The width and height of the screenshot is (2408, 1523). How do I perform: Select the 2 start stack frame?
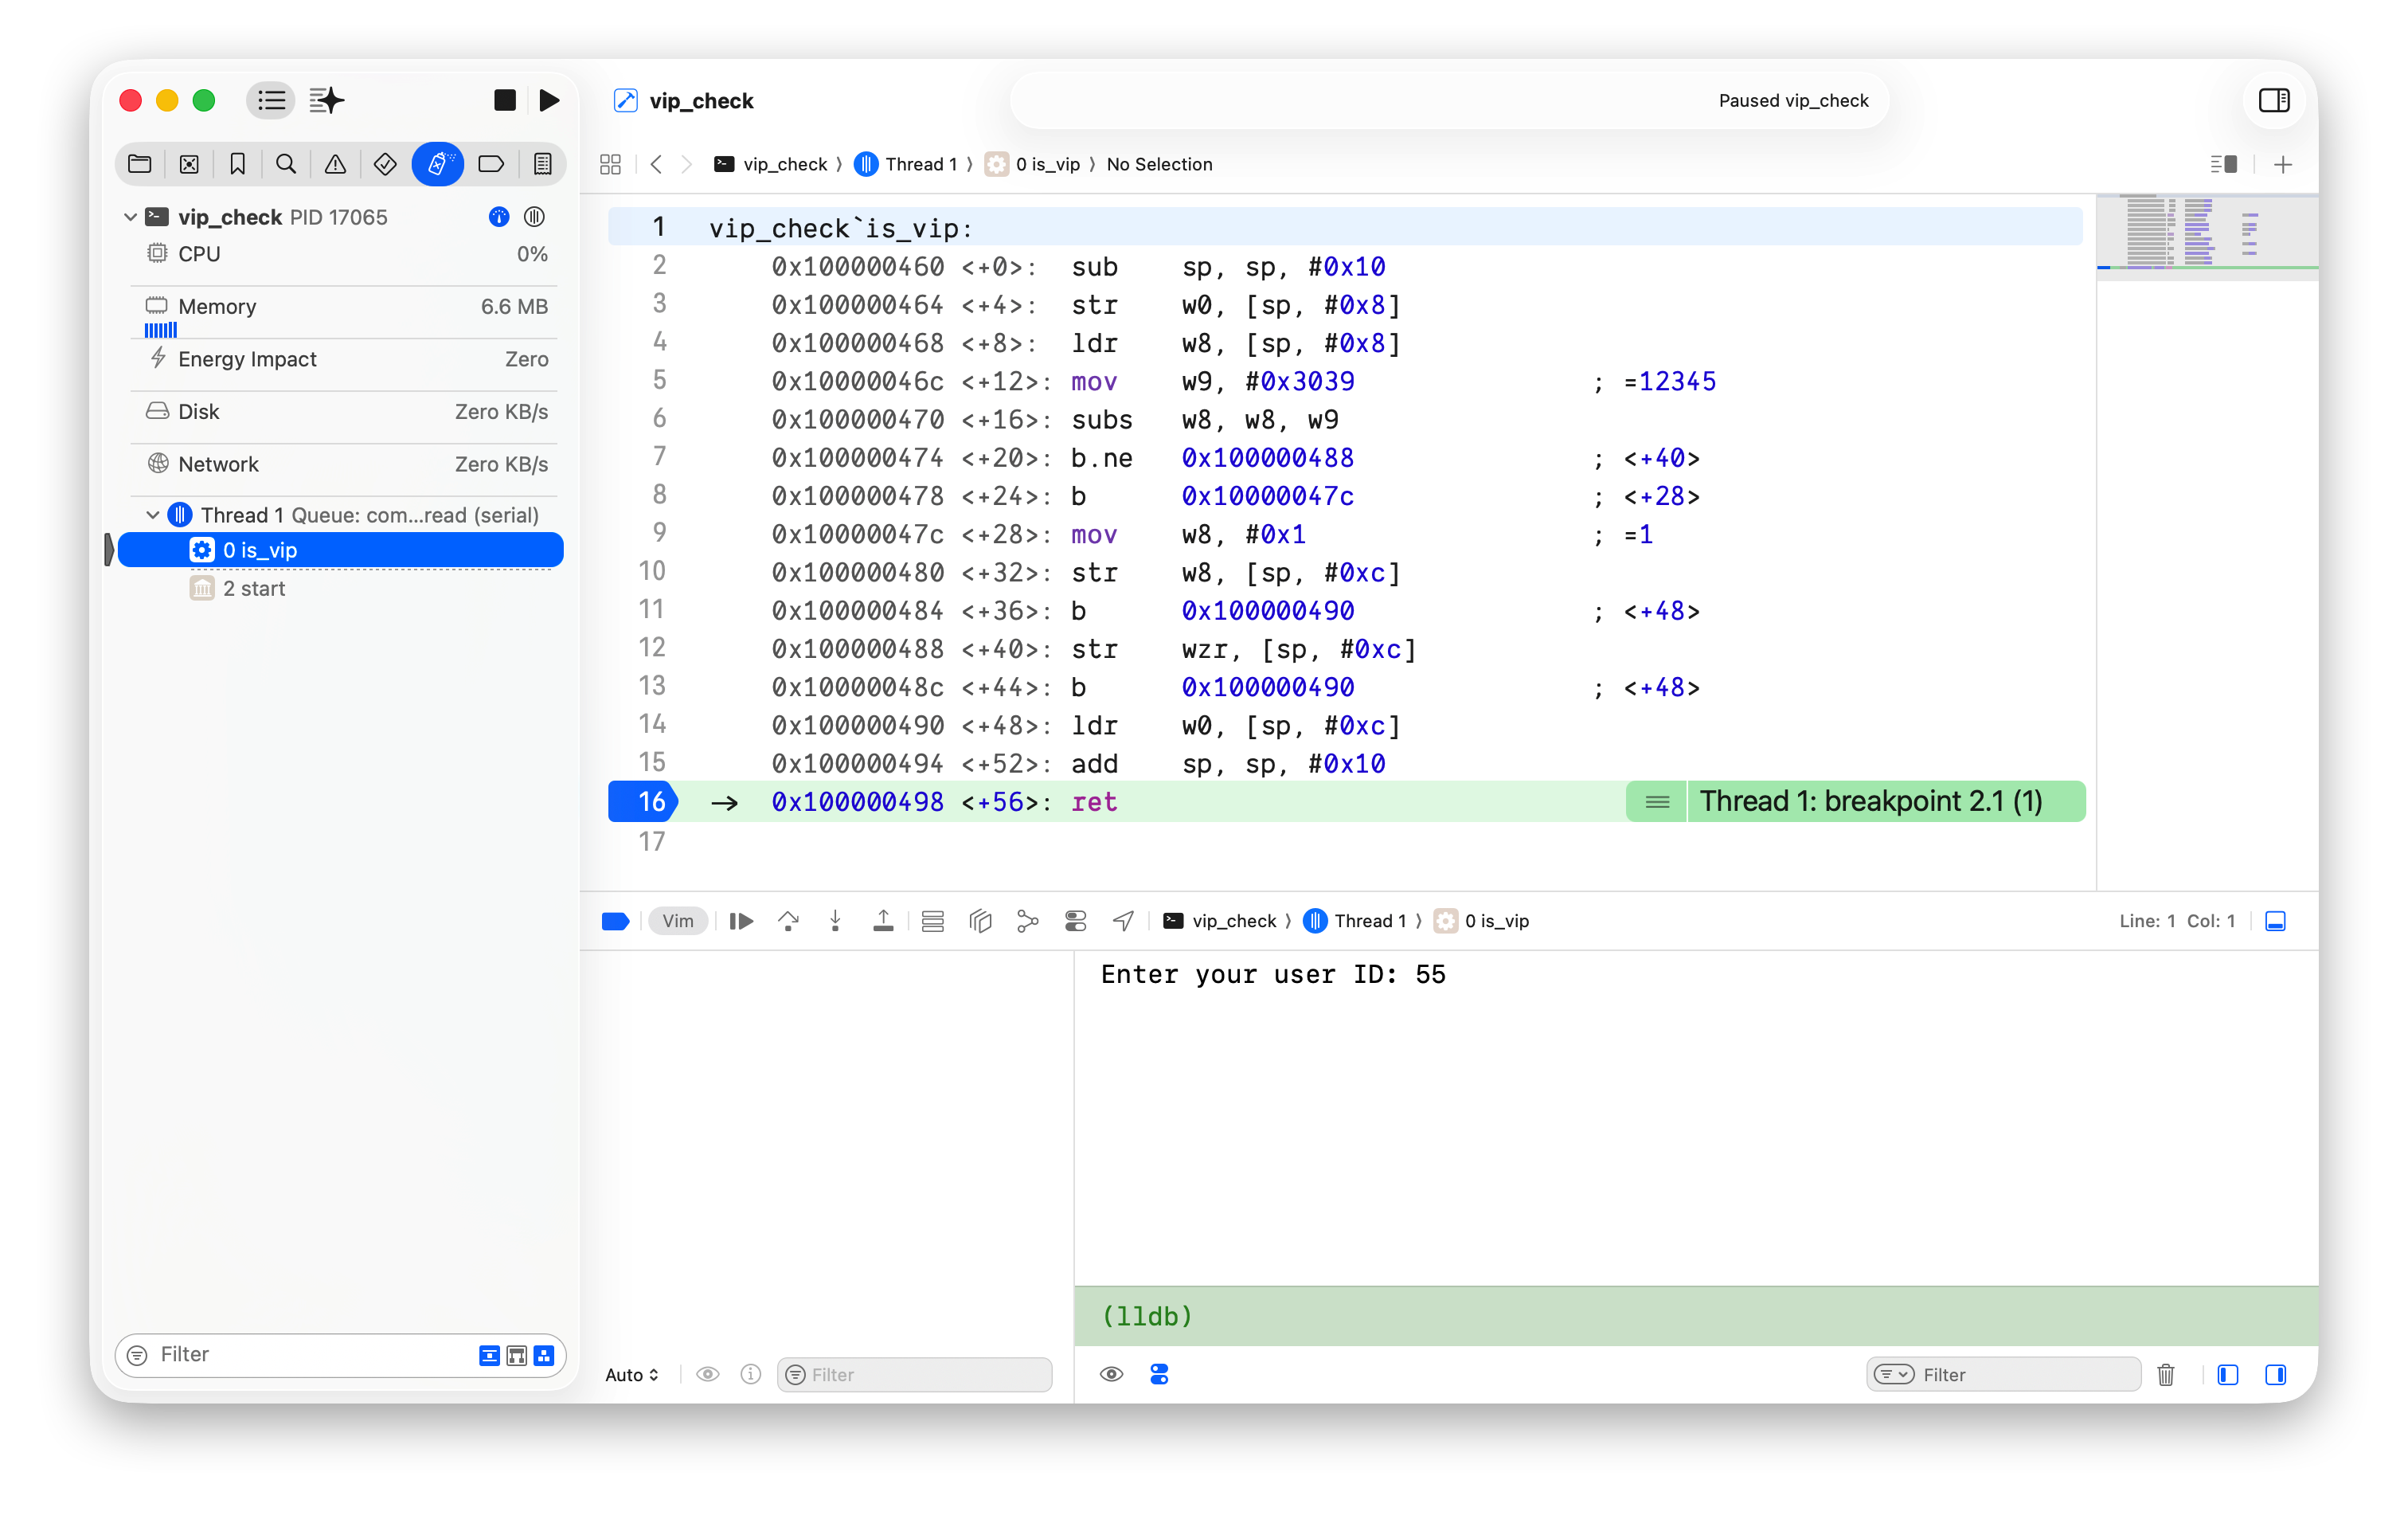click(254, 588)
